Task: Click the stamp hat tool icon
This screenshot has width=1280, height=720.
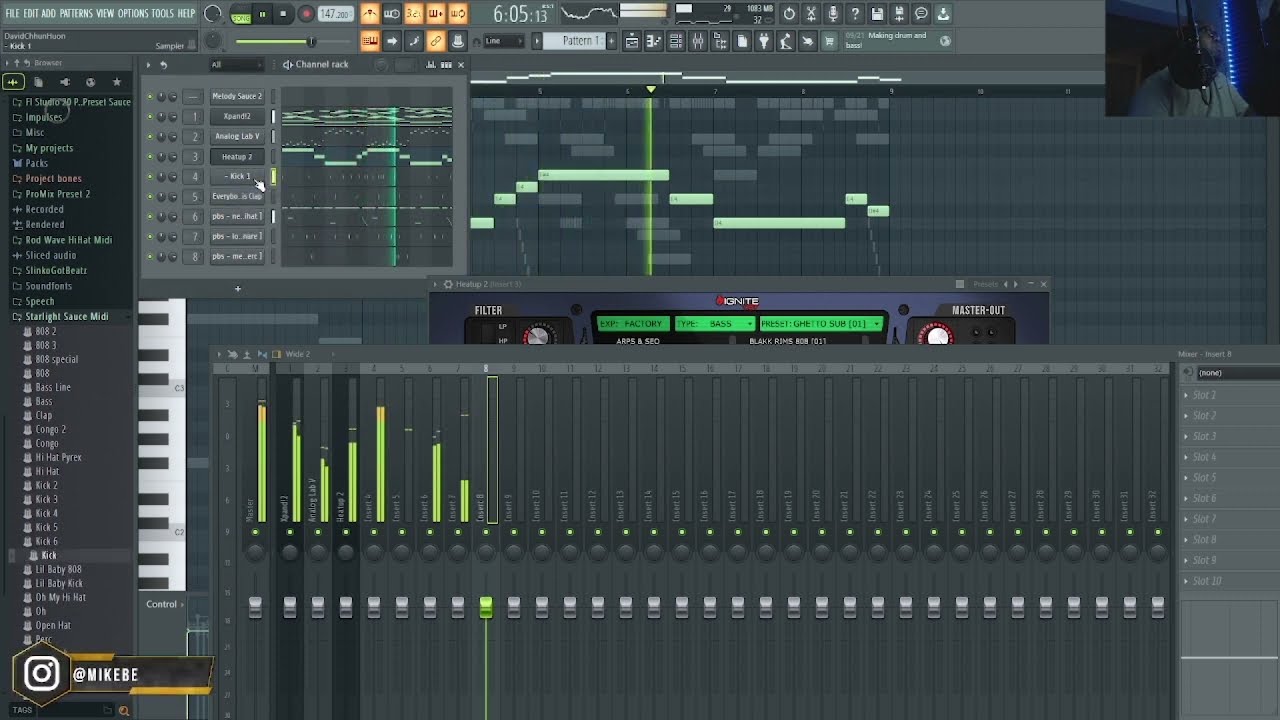Action: (457, 41)
